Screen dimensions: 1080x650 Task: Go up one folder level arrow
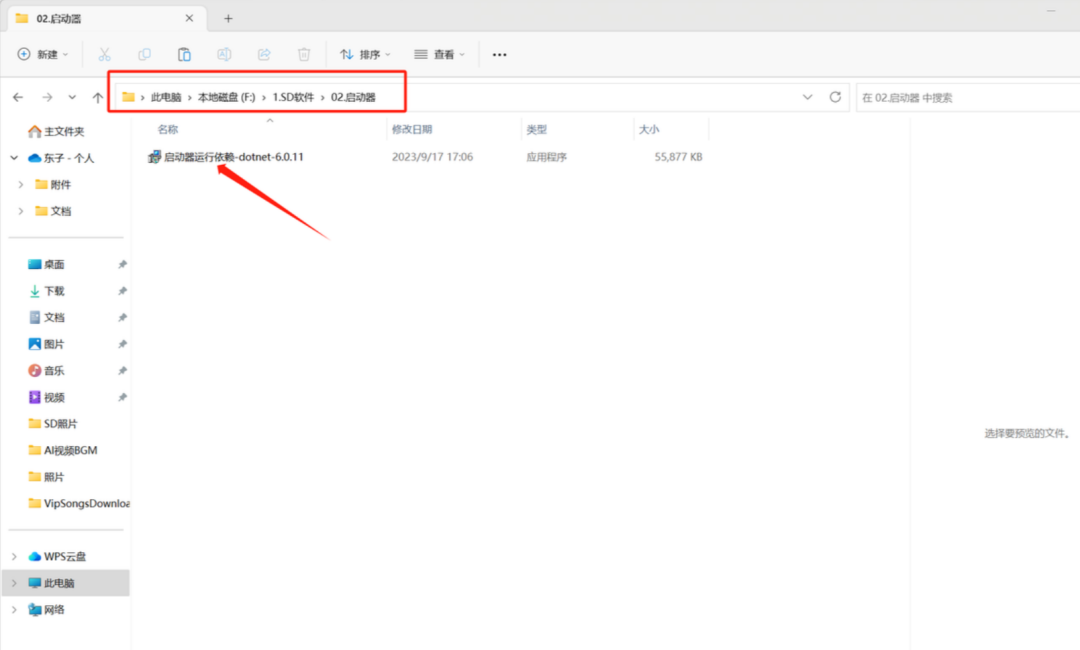coord(98,98)
